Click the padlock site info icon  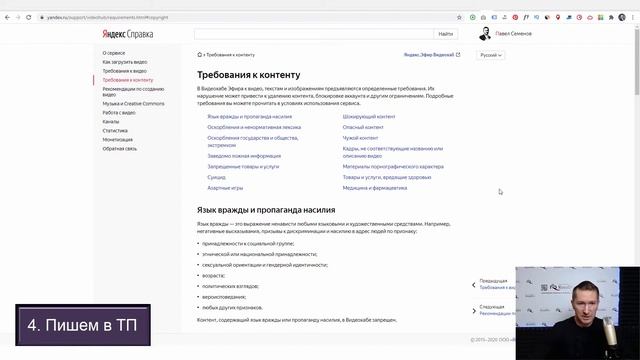click(42, 18)
